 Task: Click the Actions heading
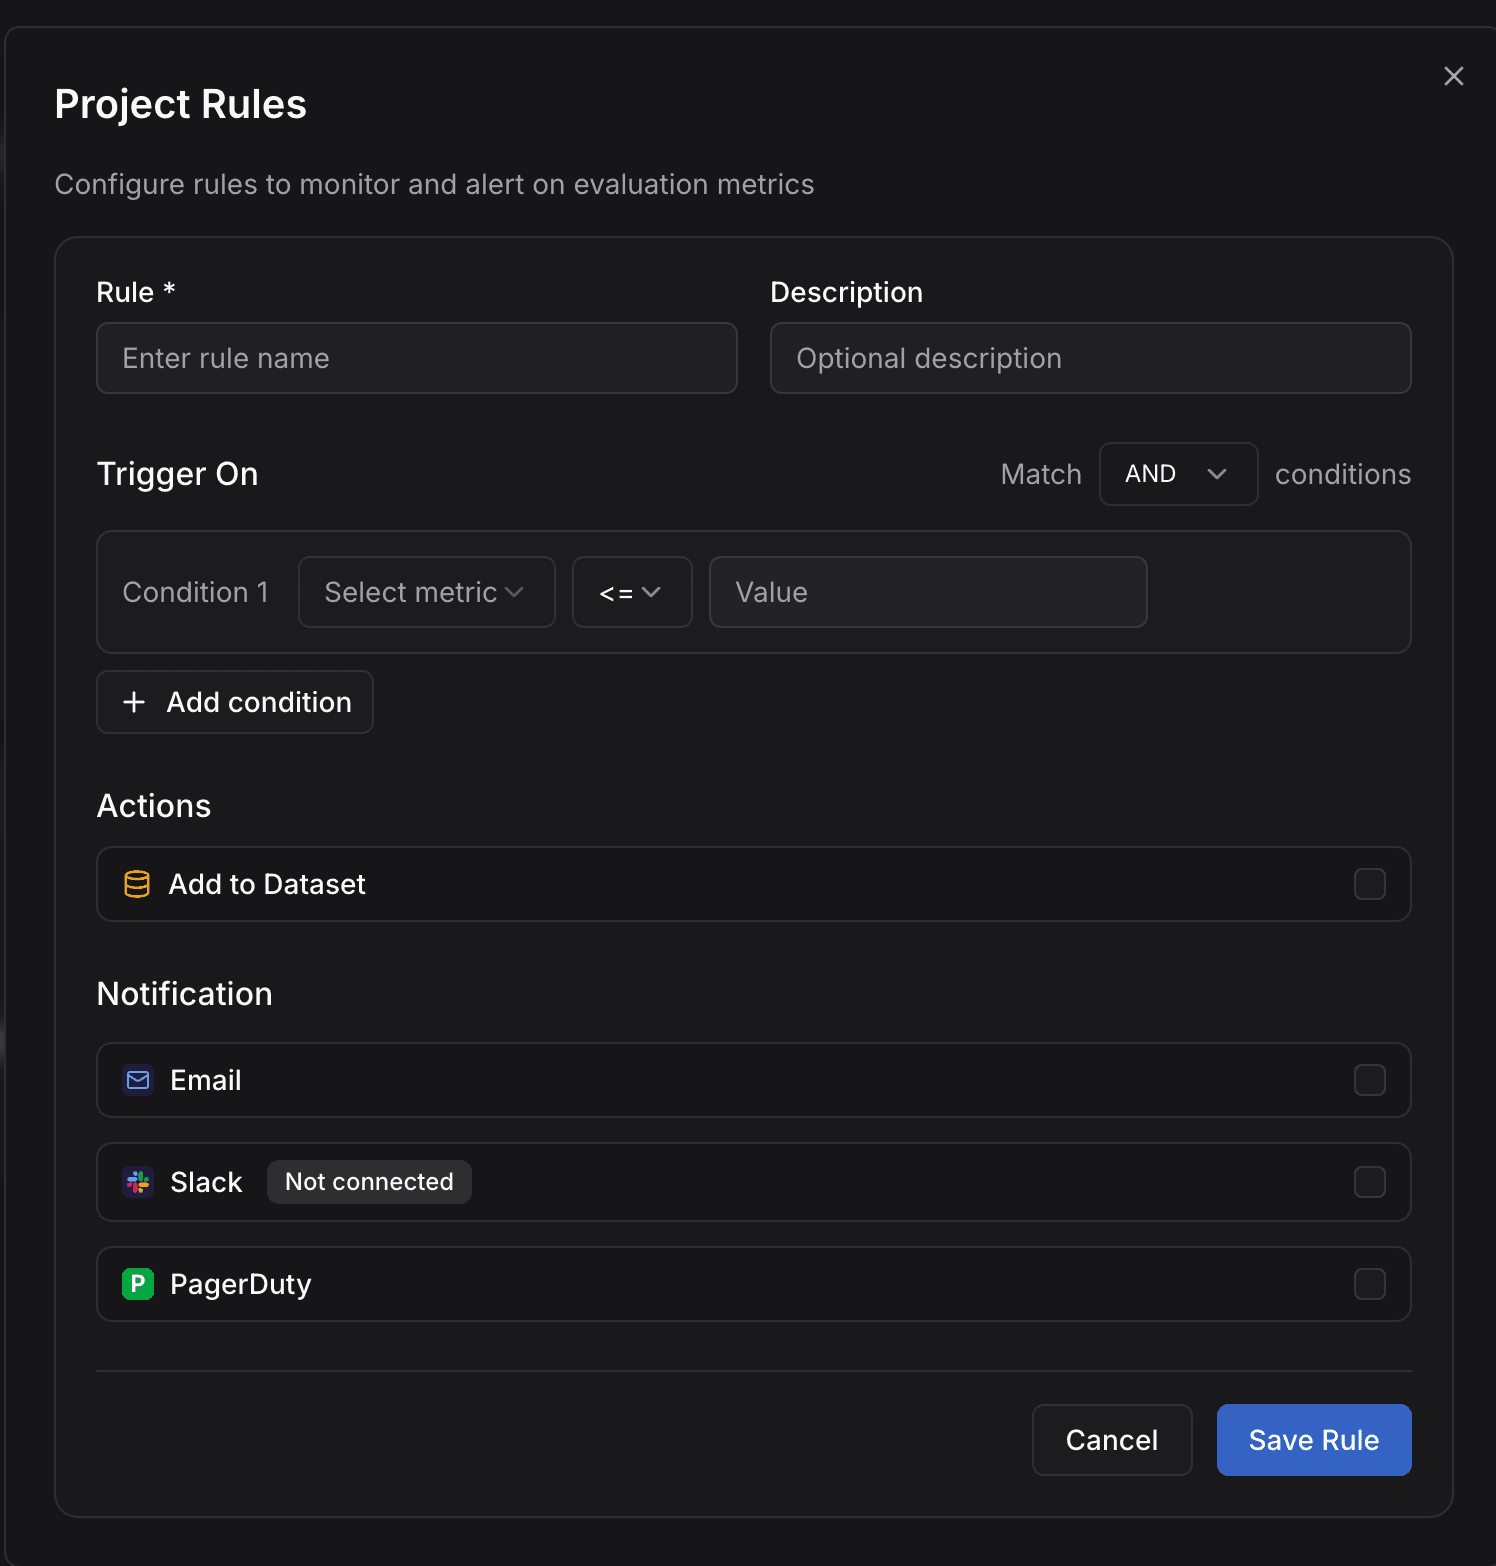[154, 806]
